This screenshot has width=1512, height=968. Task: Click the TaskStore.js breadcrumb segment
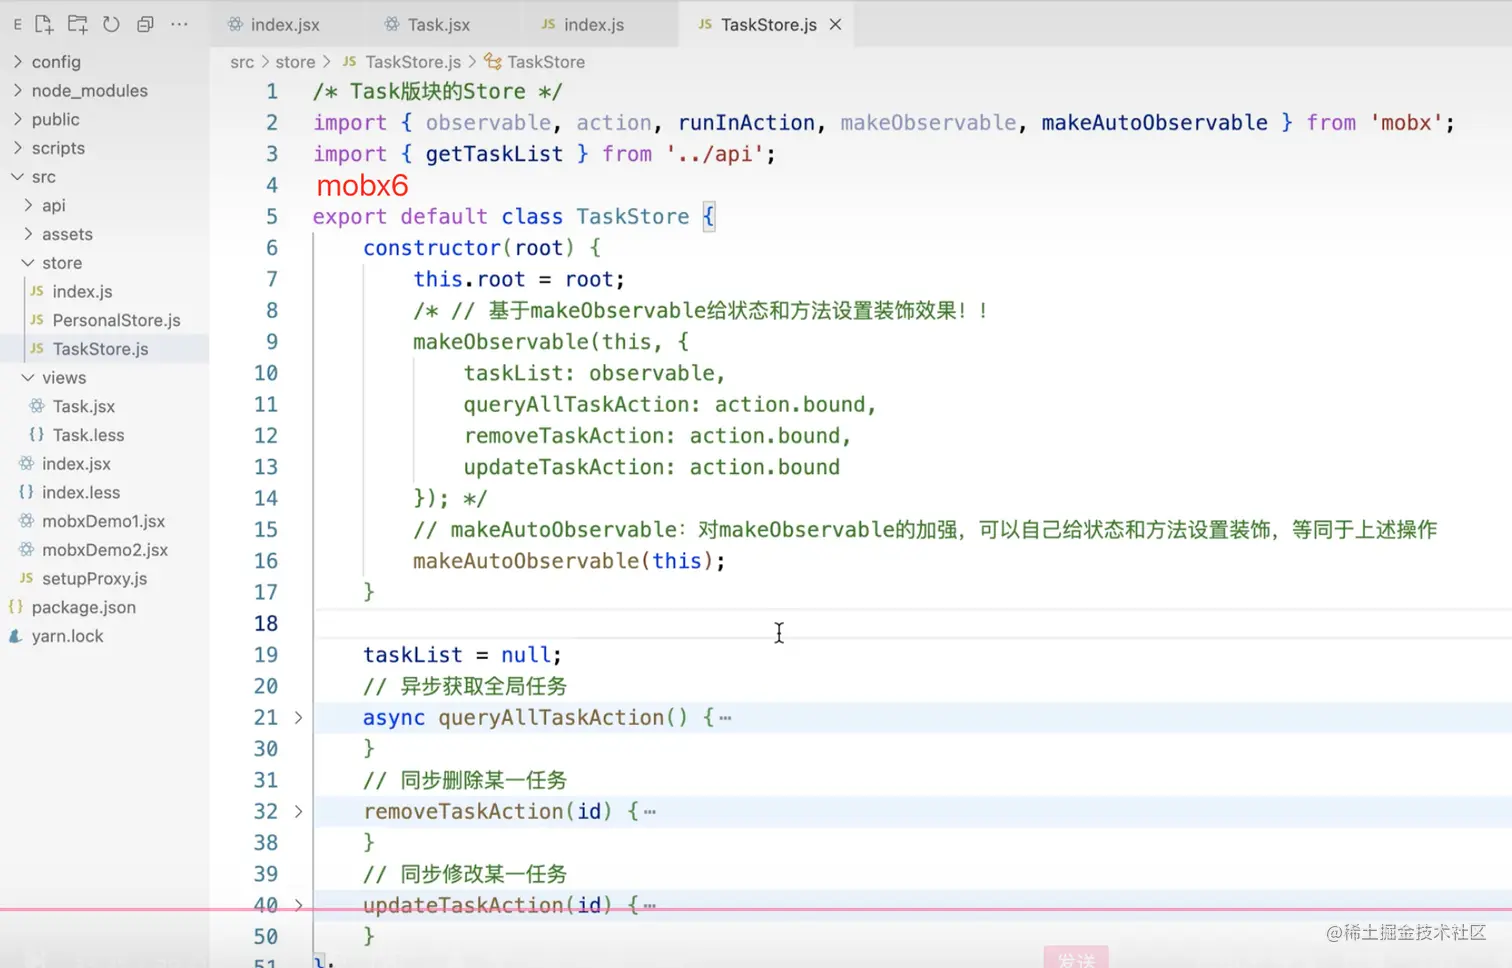coord(413,62)
